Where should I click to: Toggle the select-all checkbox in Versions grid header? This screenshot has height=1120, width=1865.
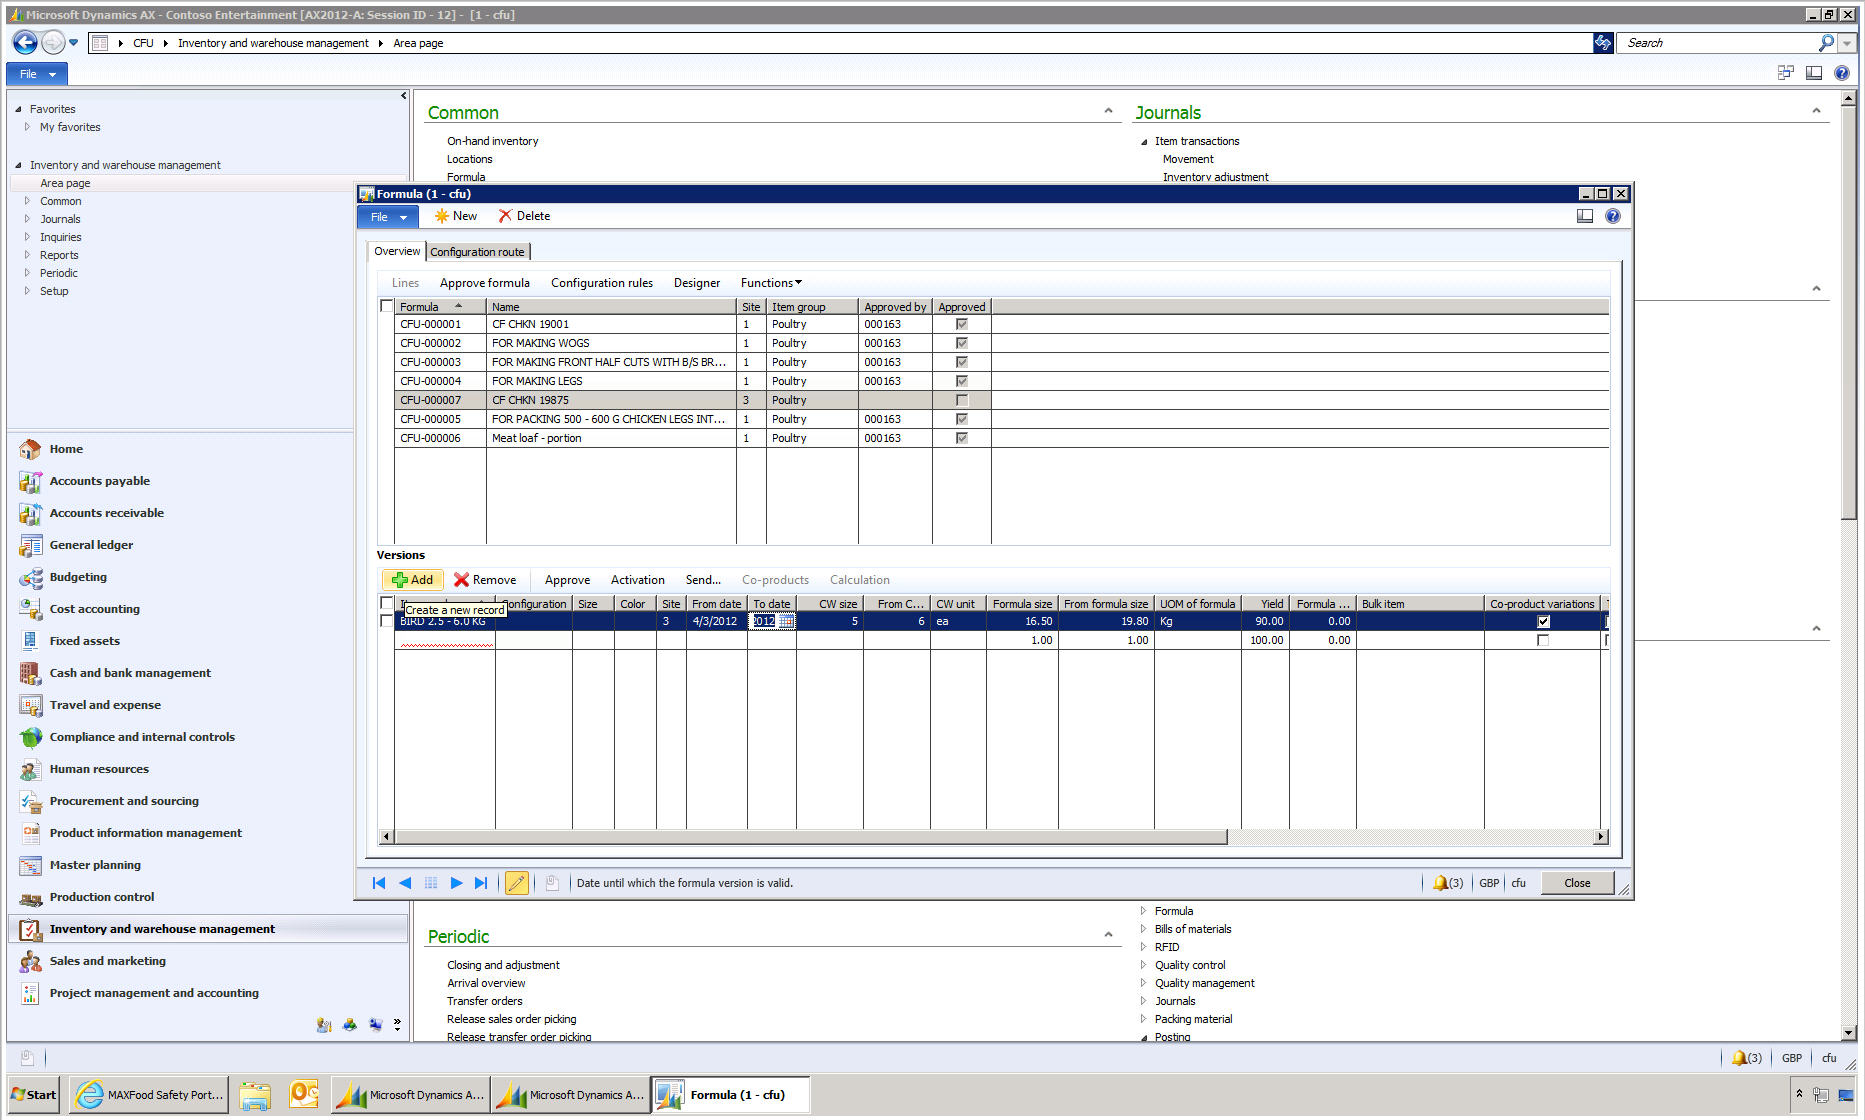point(387,603)
